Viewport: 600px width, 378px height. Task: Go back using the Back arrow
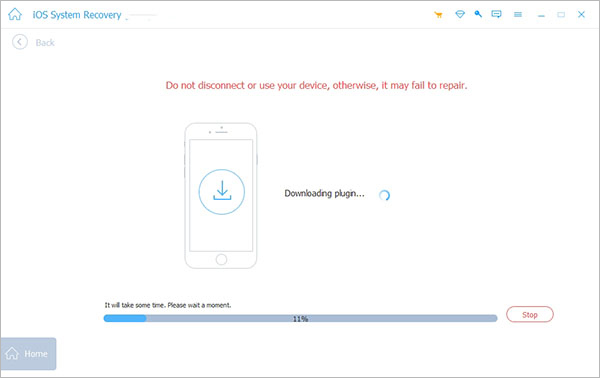(x=20, y=42)
